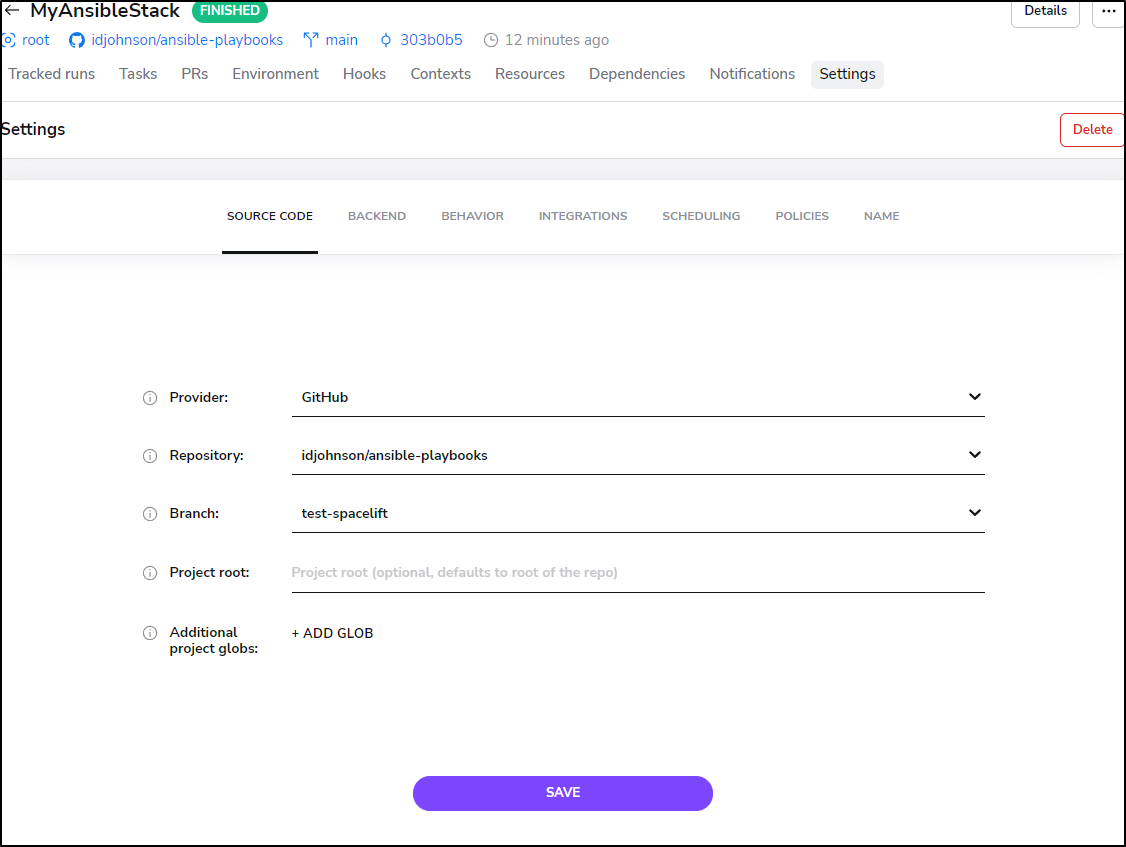Open the Hooks tab
This screenshot has width=1126, height=847.
(364, 74)
